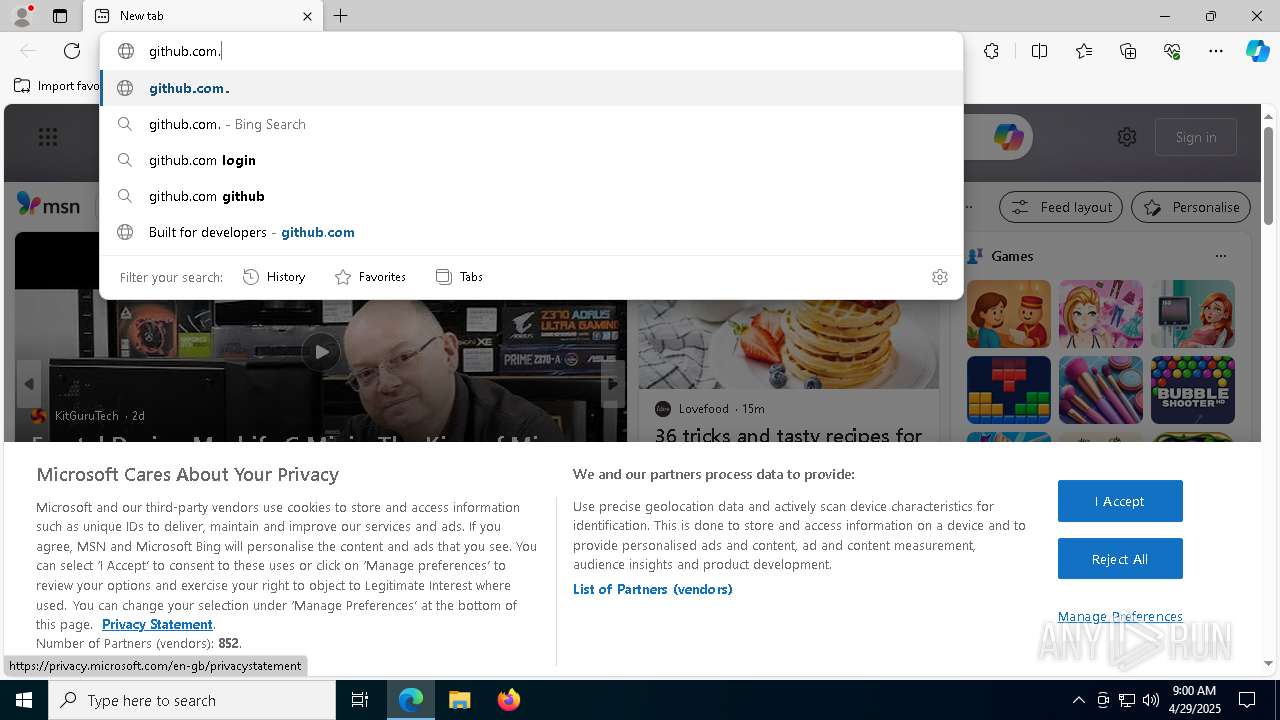
Task: Open the MSN app launcher grid
Action: [48, 137]
